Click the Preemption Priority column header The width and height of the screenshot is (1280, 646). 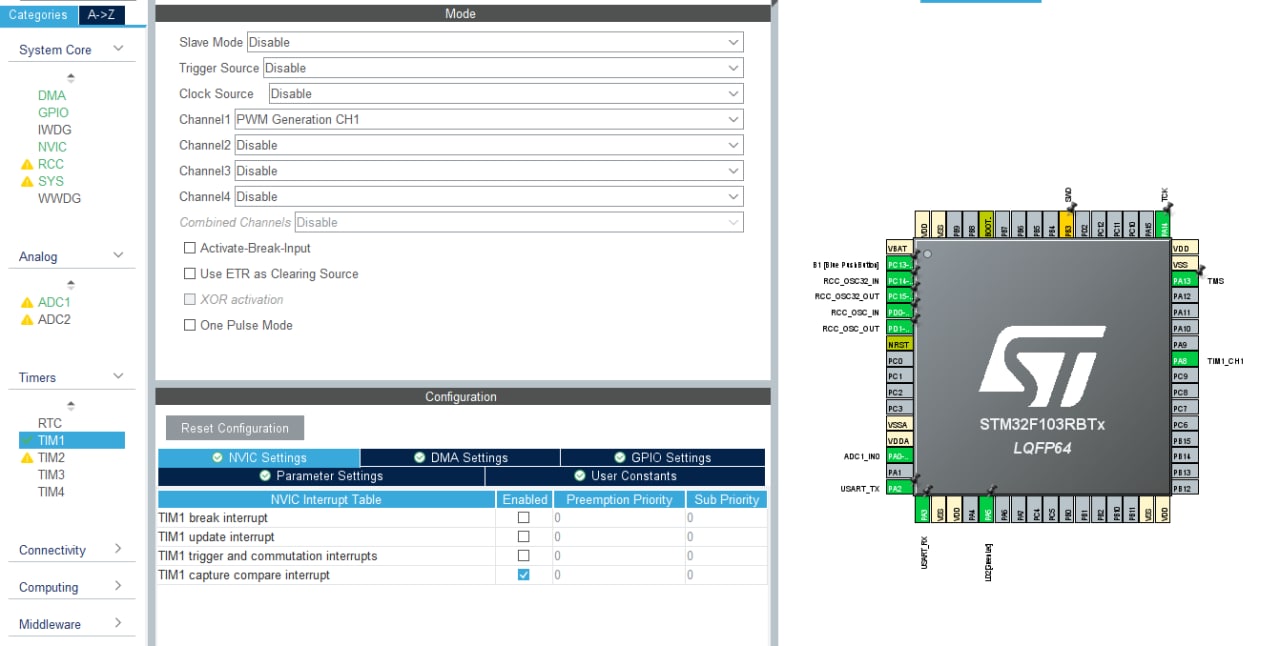619,499
